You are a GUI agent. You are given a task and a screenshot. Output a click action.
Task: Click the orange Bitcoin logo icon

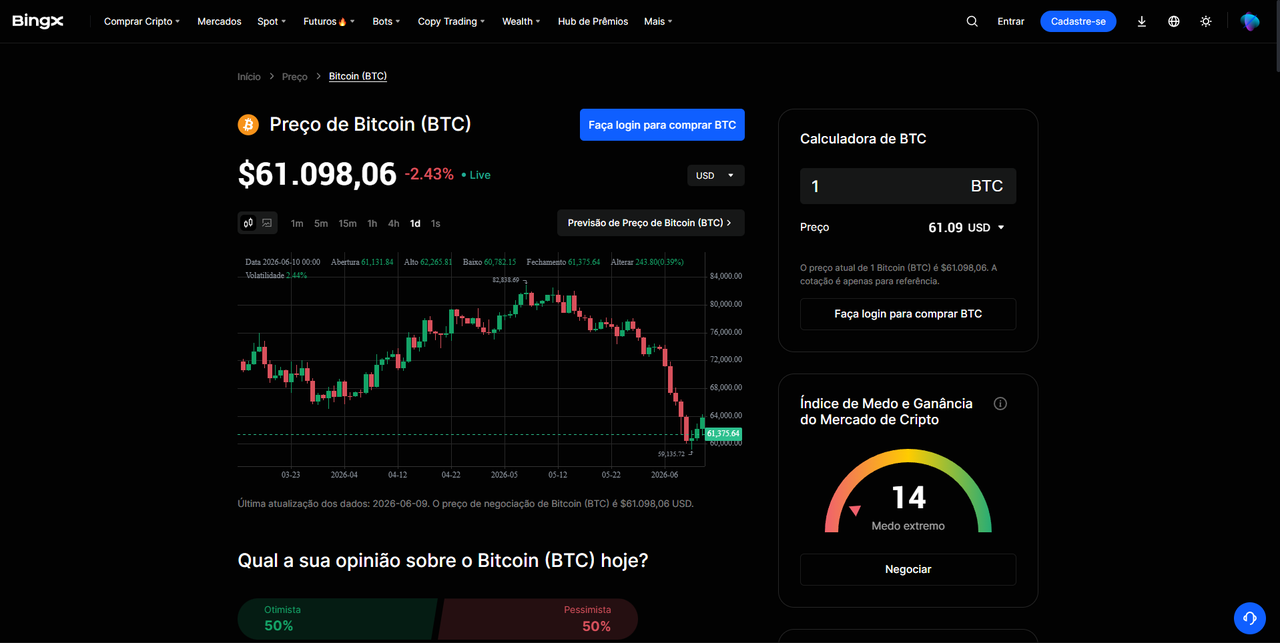(x=248, y=124)
